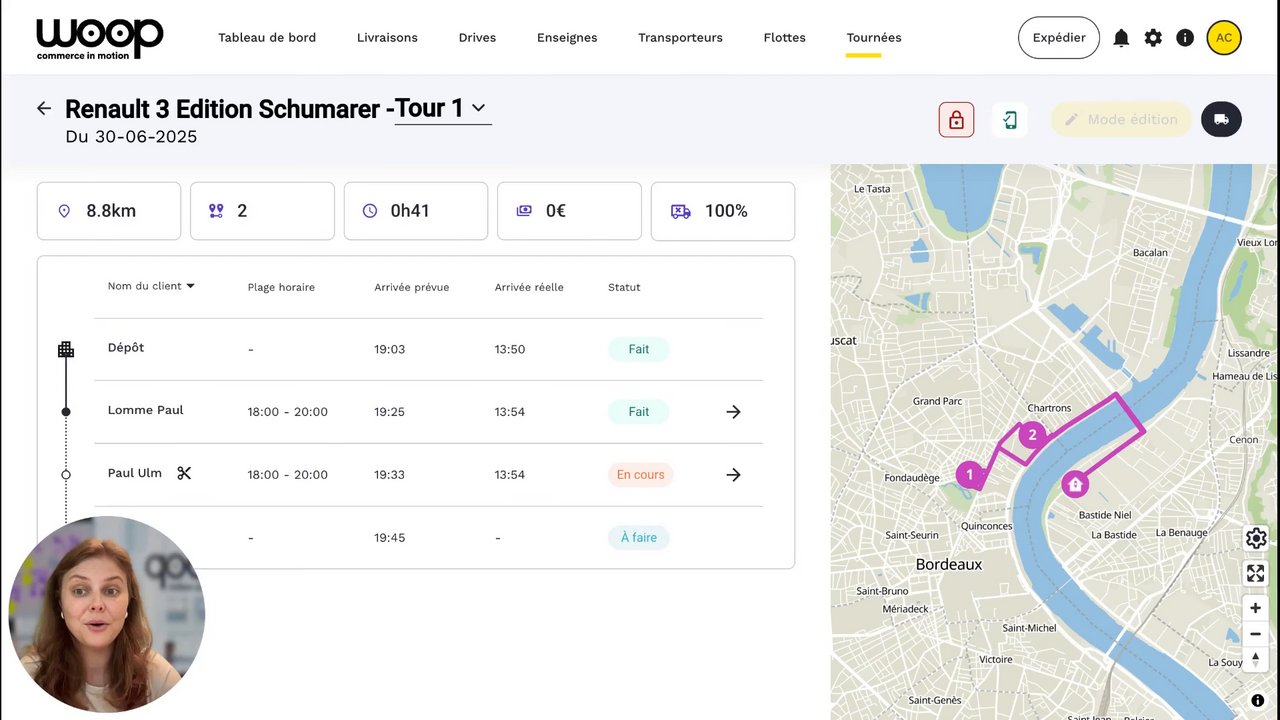1280x720 pixels.
Task: Click the Paul Ulm client name
Action: point(134,473)
